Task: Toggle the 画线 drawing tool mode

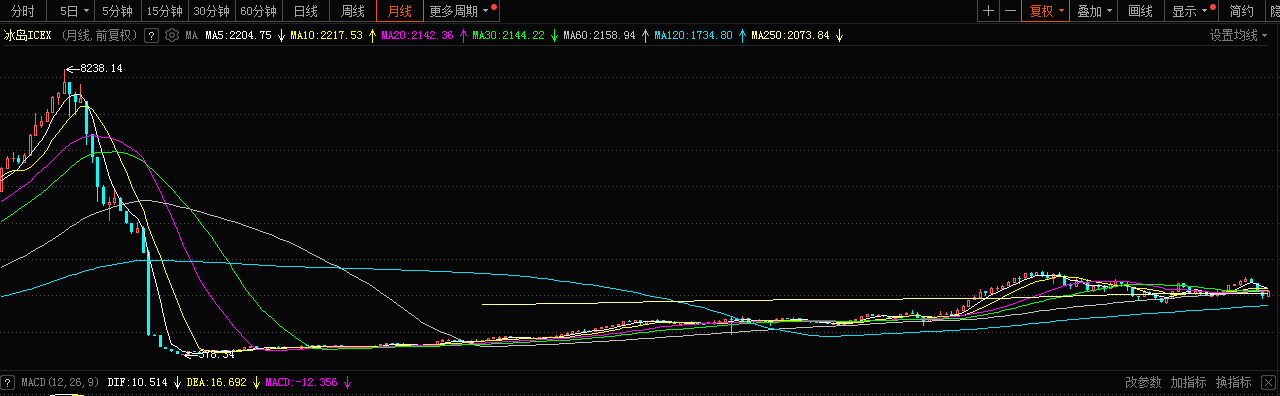Action: 1140,11
